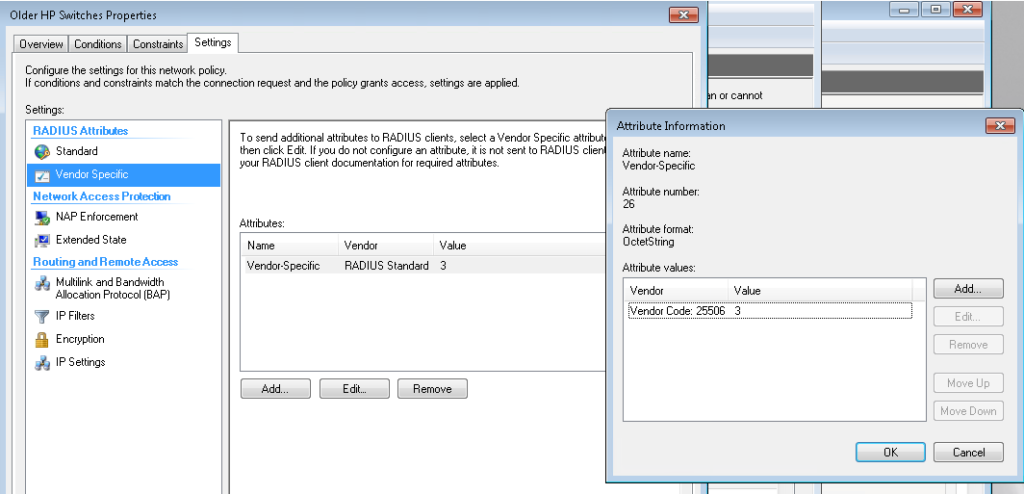Click Edit button below the Attributes list
1024x494 pixels.
(x=354, y=389)
